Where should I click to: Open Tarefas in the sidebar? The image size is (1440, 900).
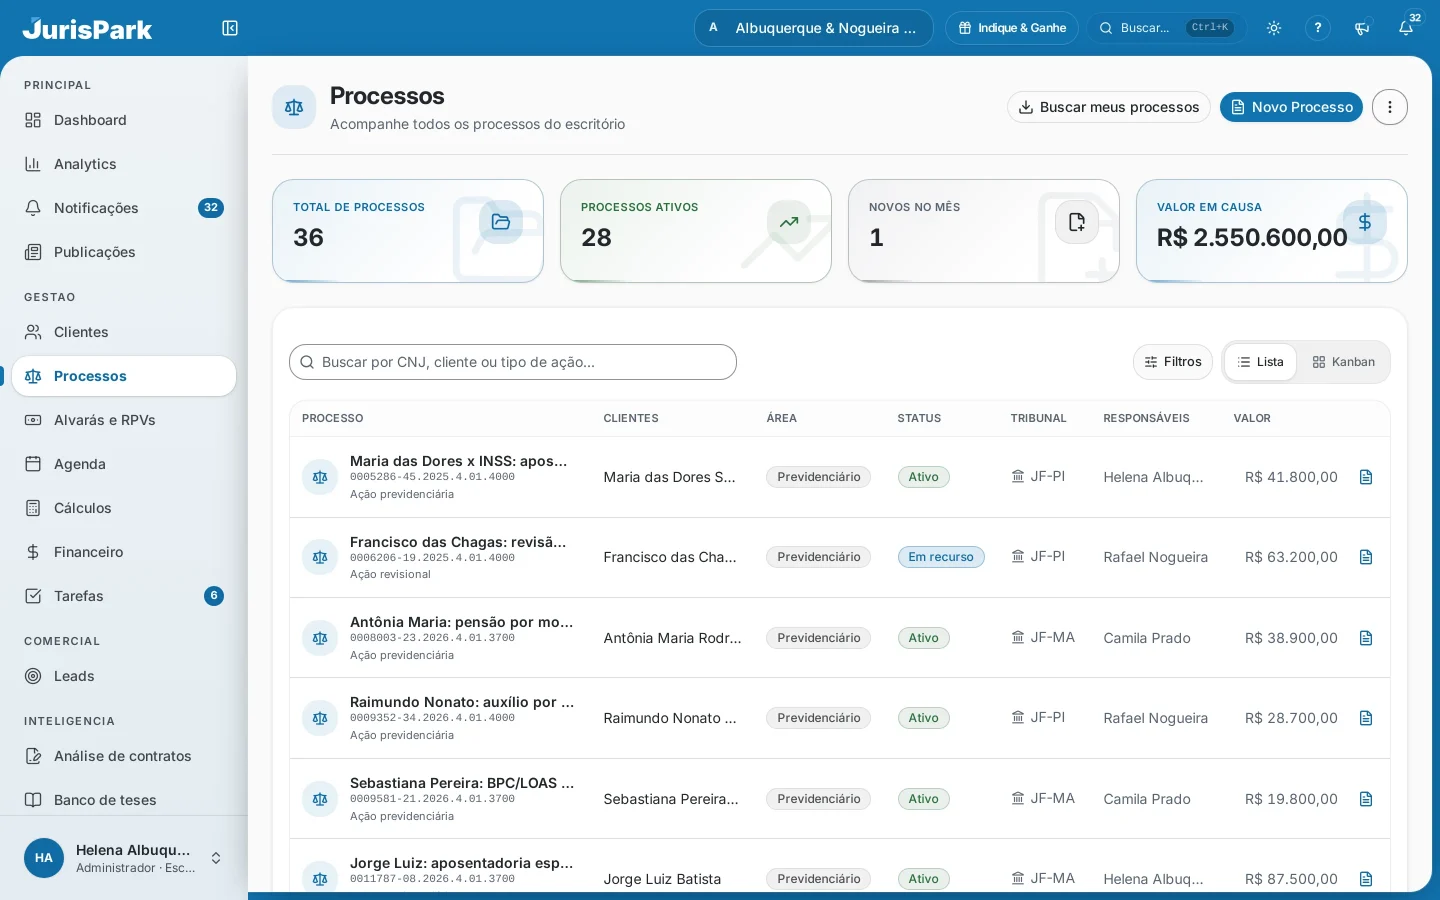(x=124, y=596)
